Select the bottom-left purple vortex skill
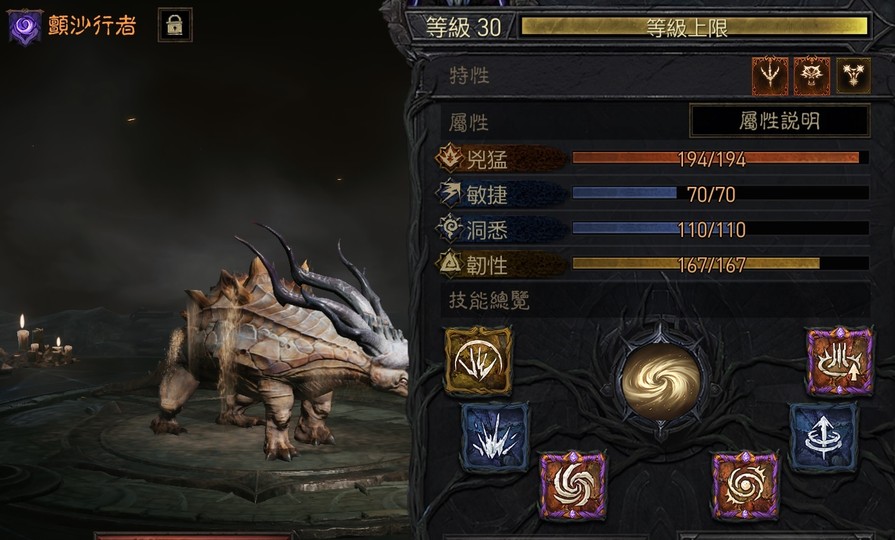 pos(573,486)
